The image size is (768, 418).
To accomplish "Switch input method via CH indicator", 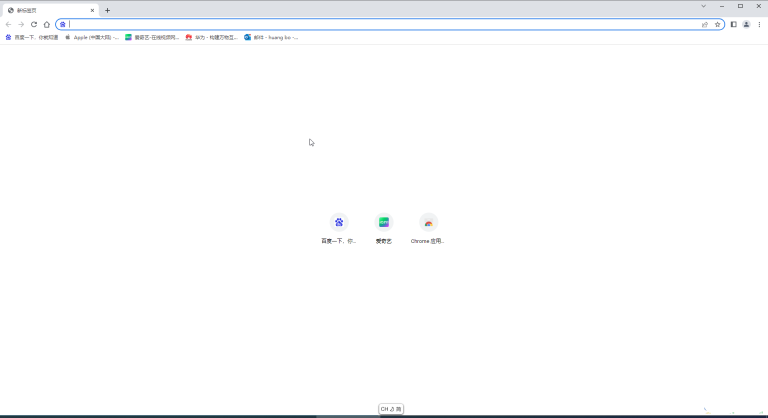I will click(391, 409).
